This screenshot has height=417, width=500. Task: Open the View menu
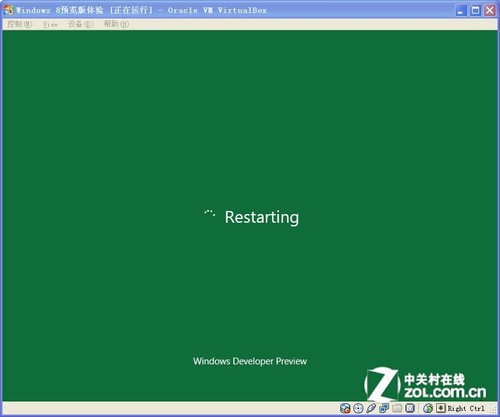click(50, 24)
